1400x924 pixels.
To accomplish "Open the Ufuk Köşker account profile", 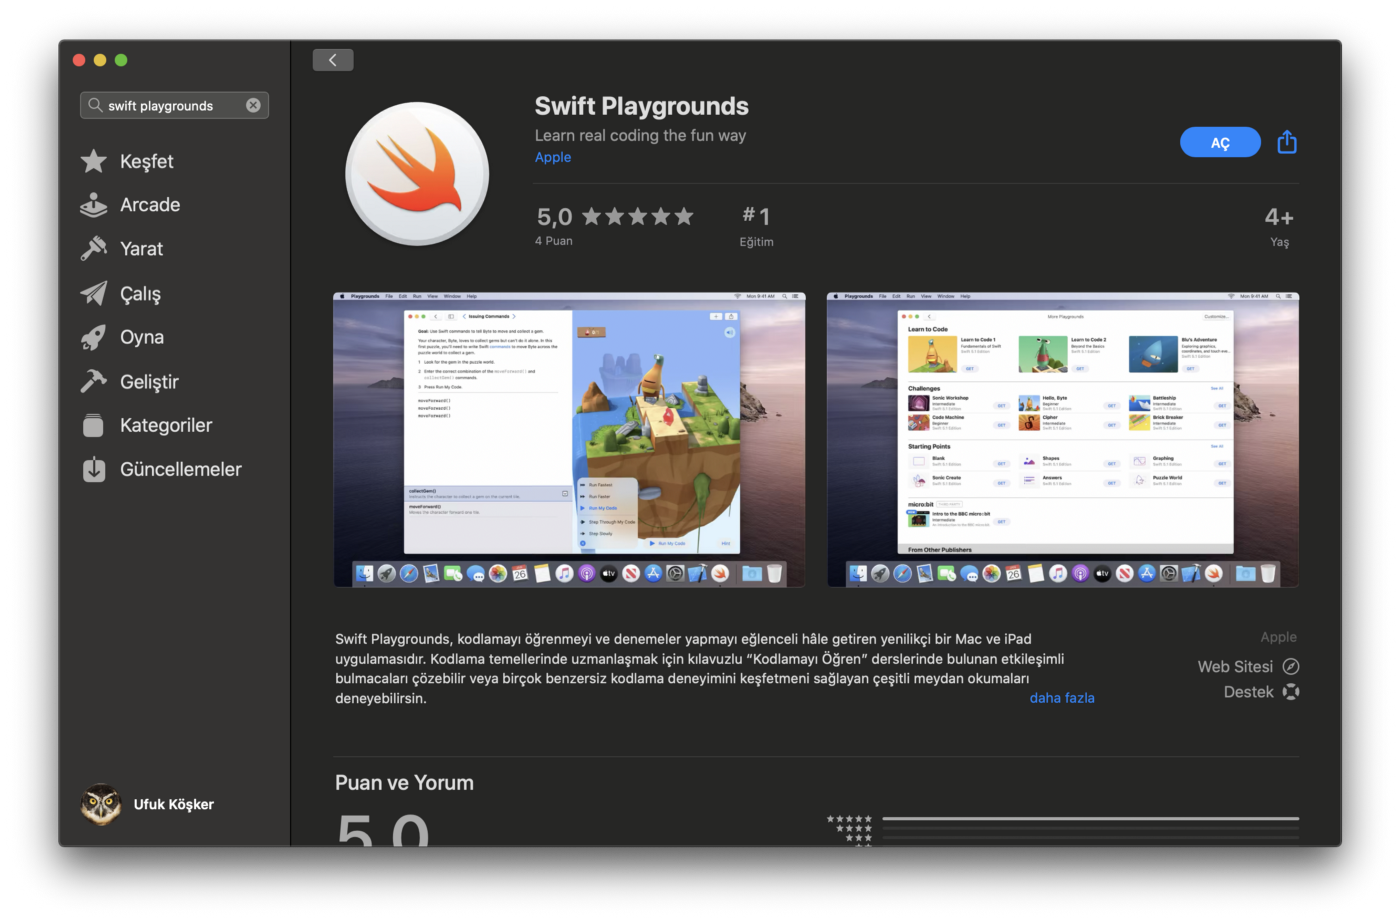I will 148,804.
